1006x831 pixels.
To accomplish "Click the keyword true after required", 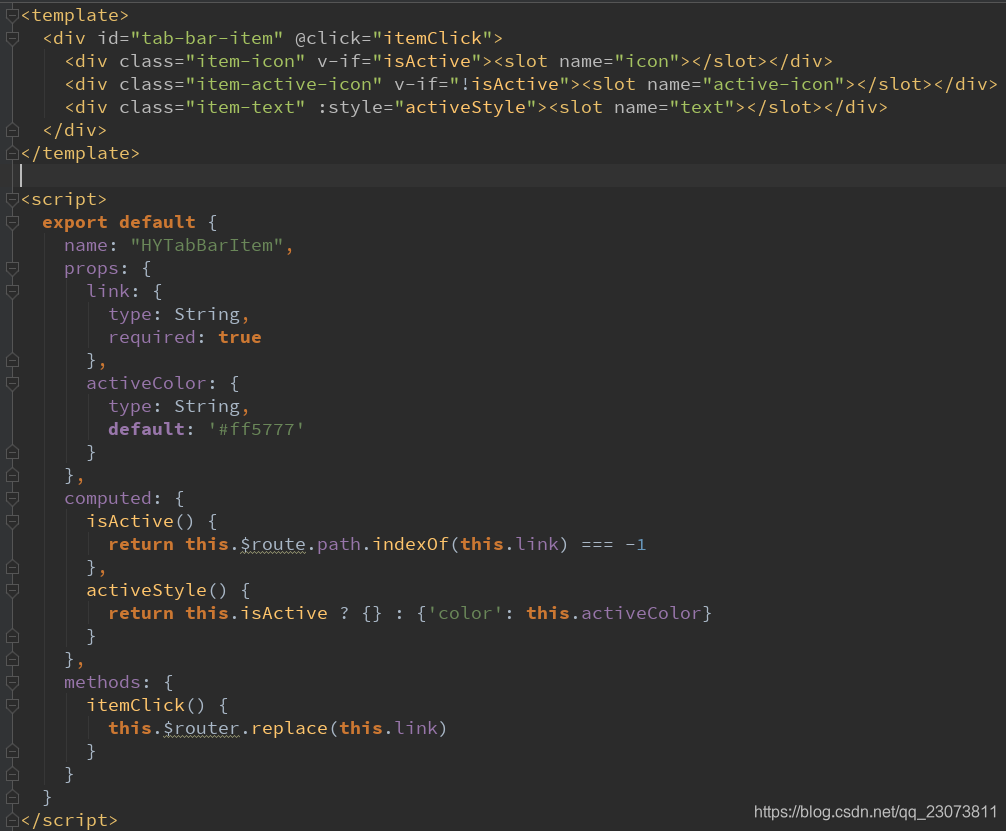I will click(x=240, y=338).
